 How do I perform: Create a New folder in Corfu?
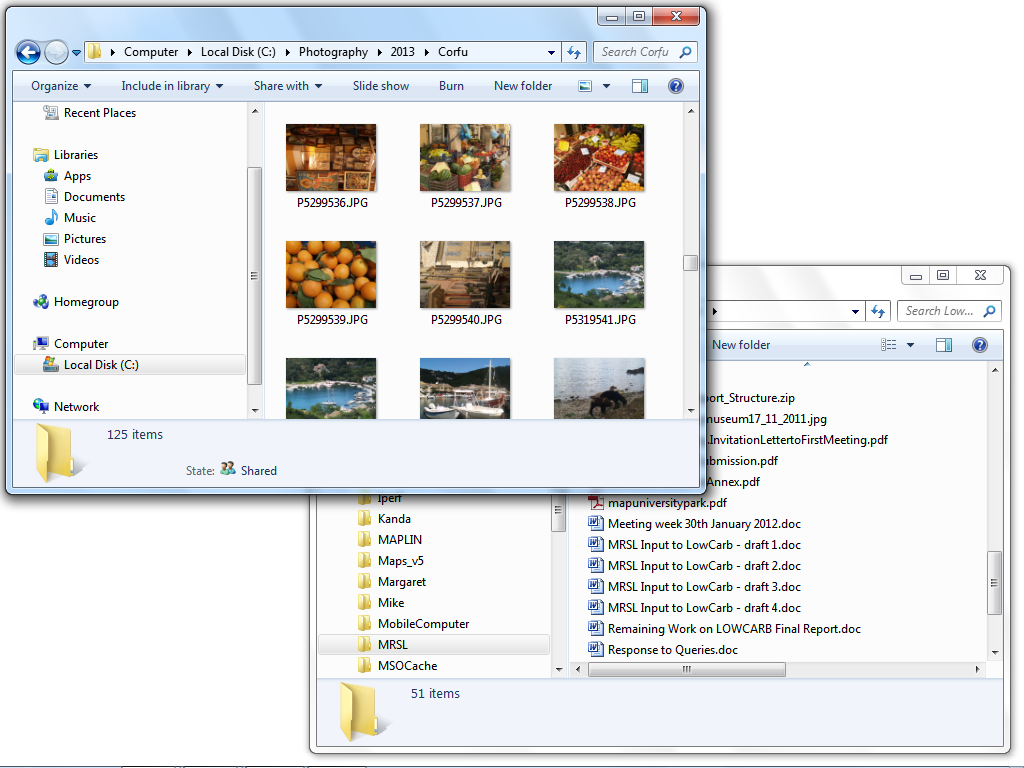[x=523, y=86]
